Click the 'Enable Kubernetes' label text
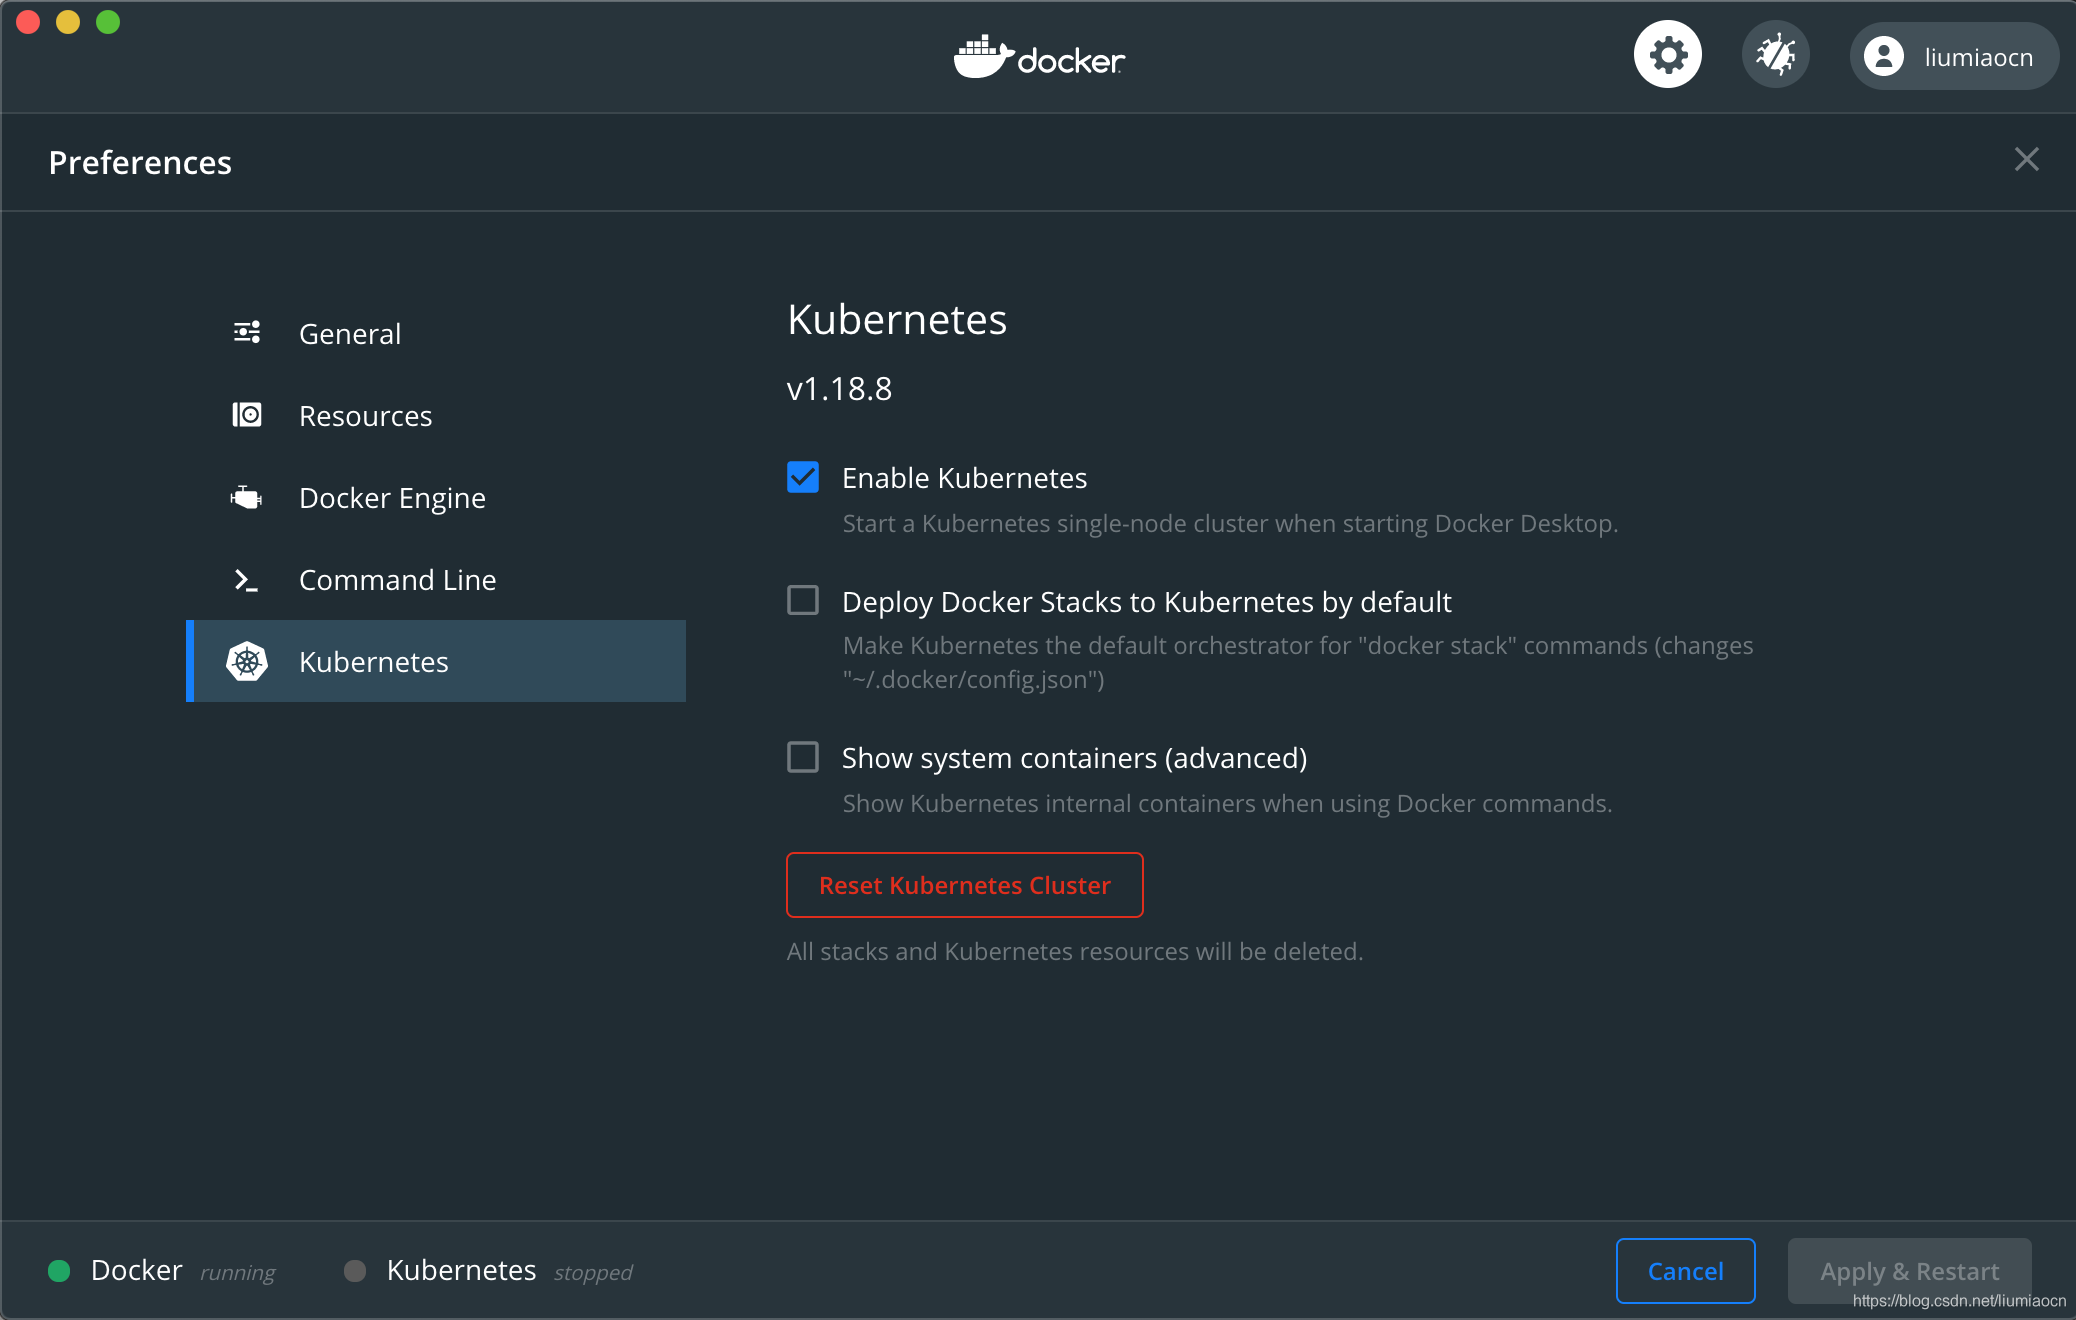Viewport: 2076px width, 1320px height. 964,478
